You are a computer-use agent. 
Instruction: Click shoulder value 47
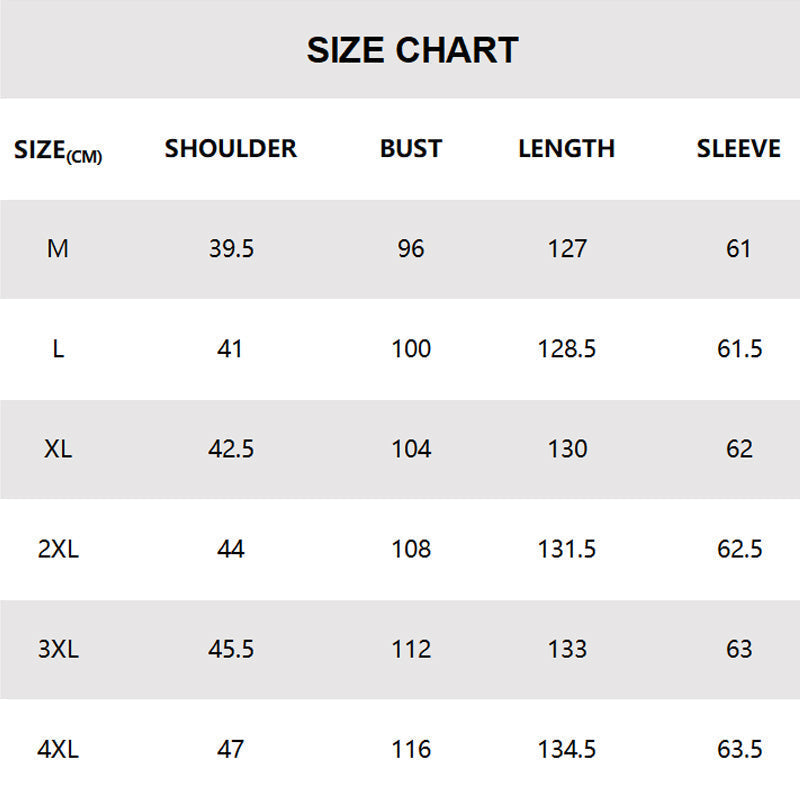(230, 749)
